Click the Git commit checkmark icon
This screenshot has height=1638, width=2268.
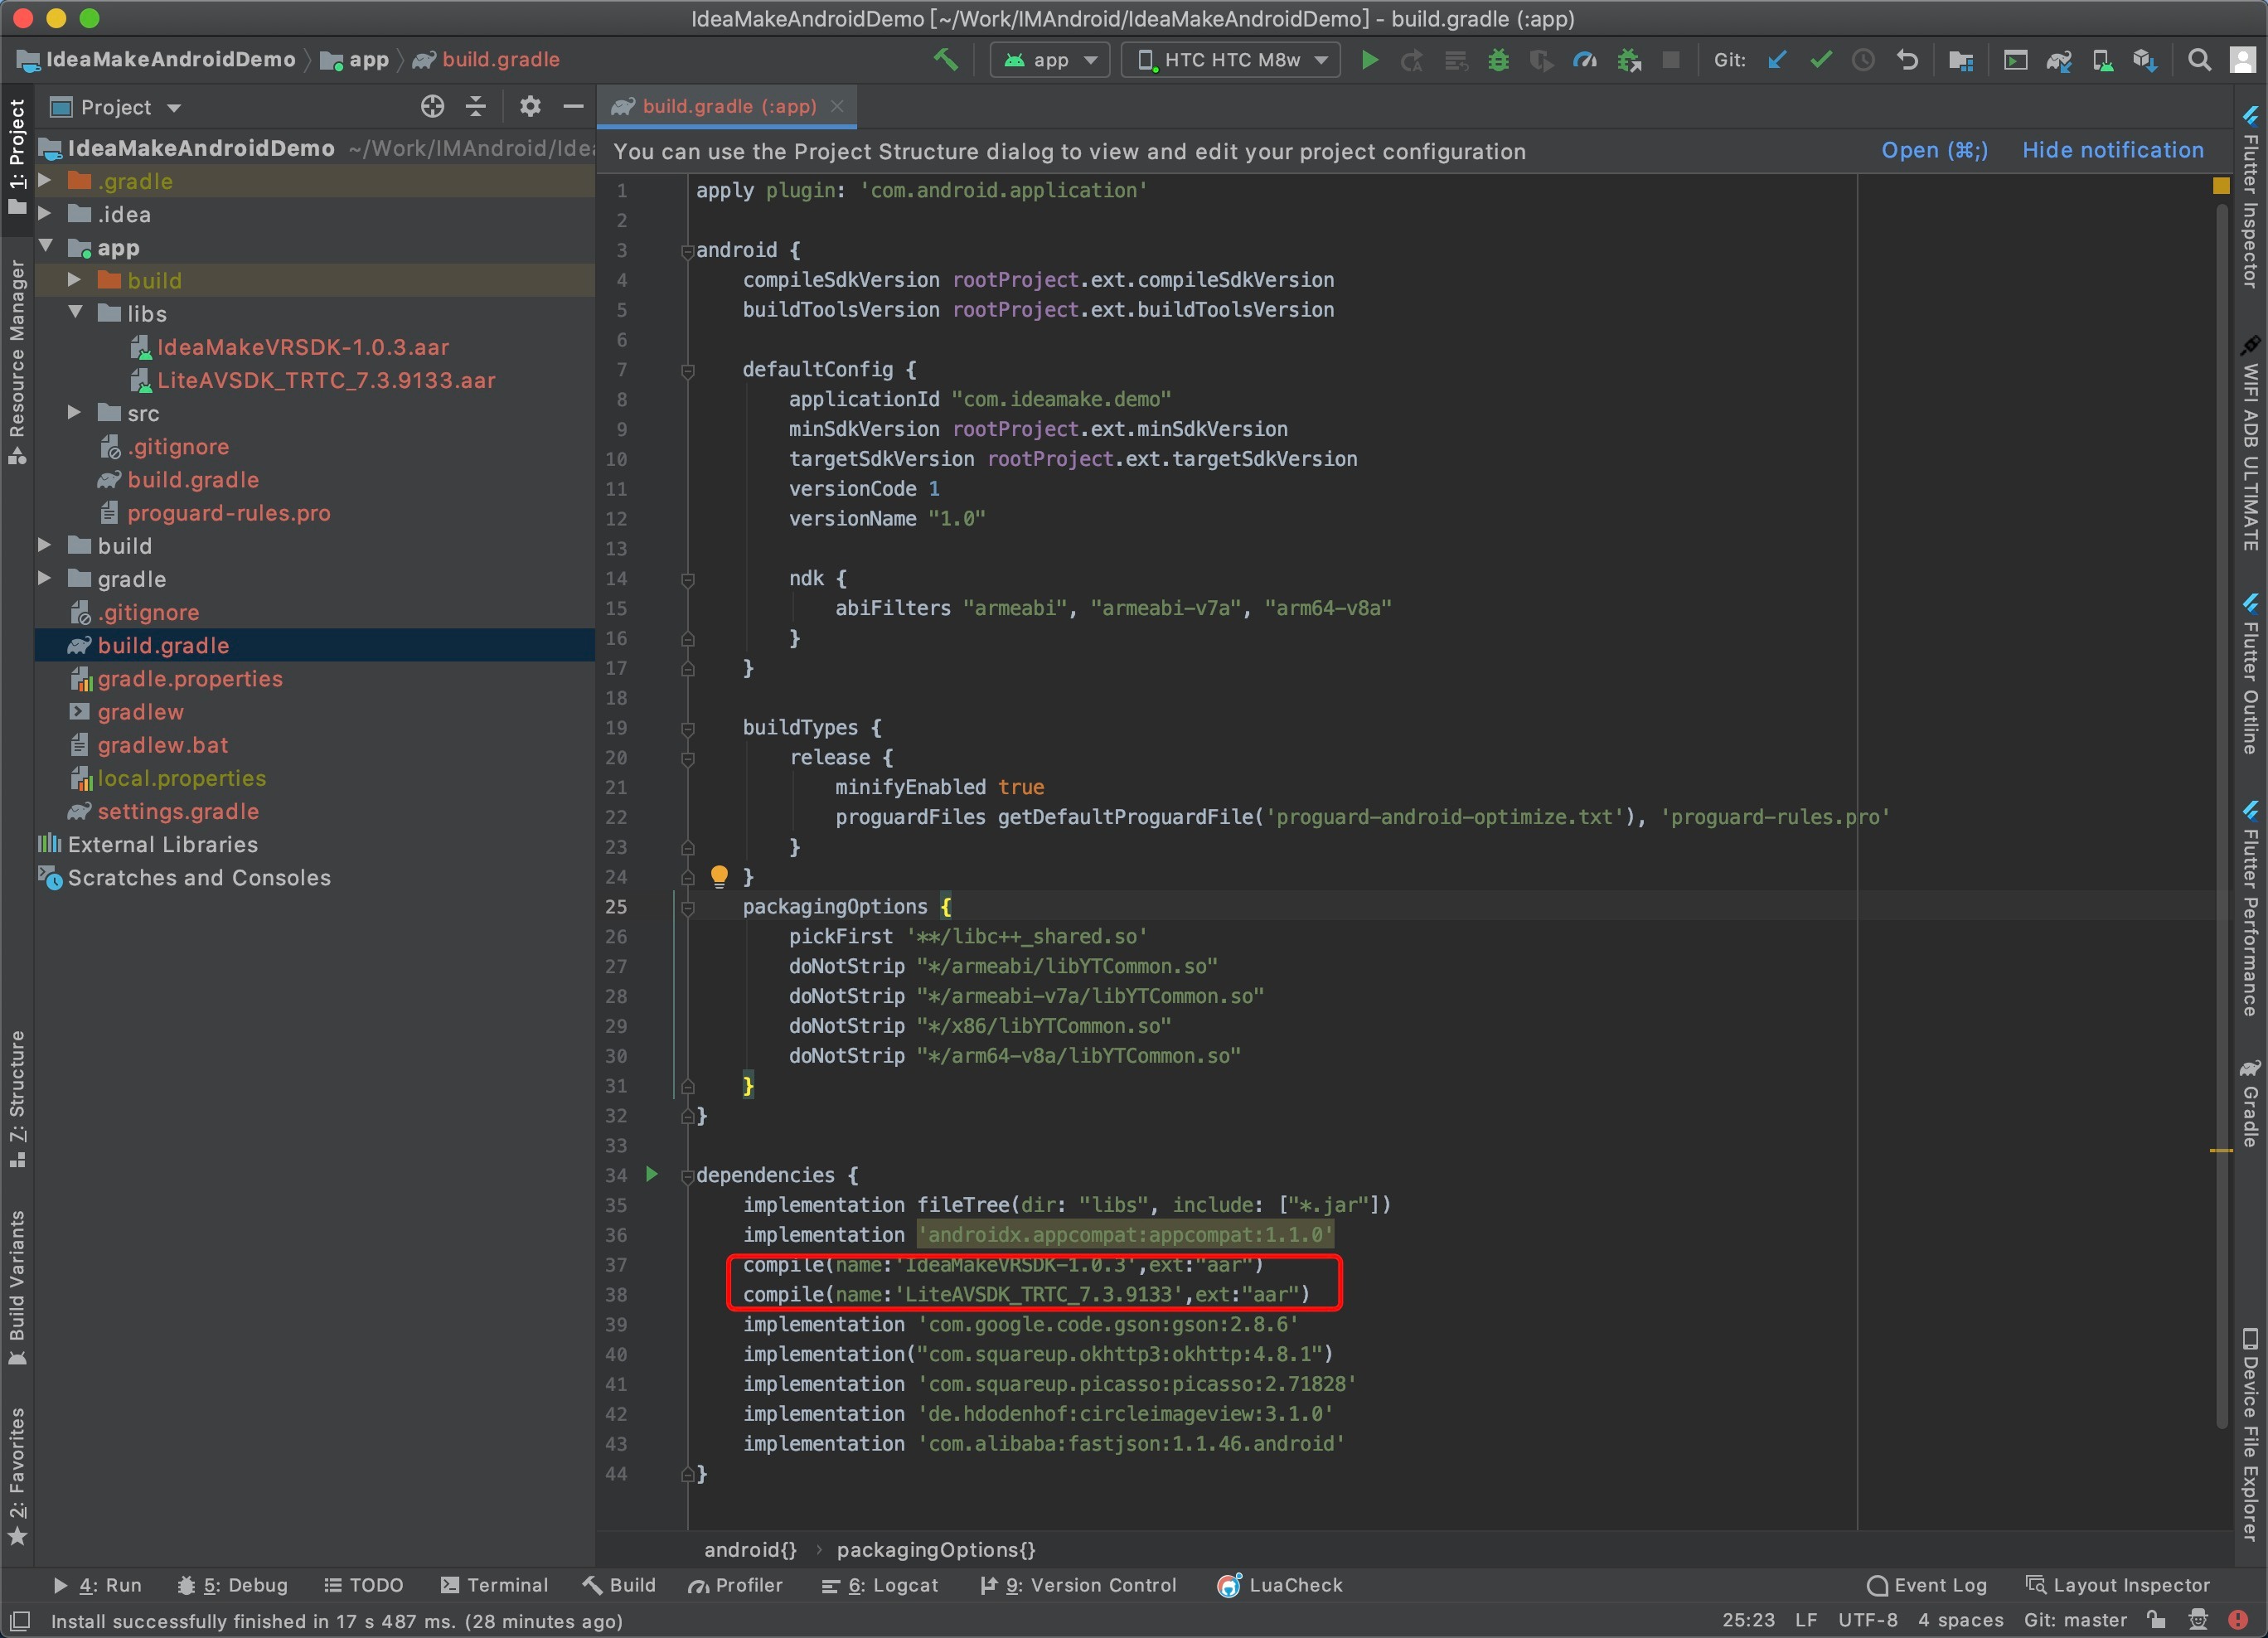click(x=1820, y=60)
